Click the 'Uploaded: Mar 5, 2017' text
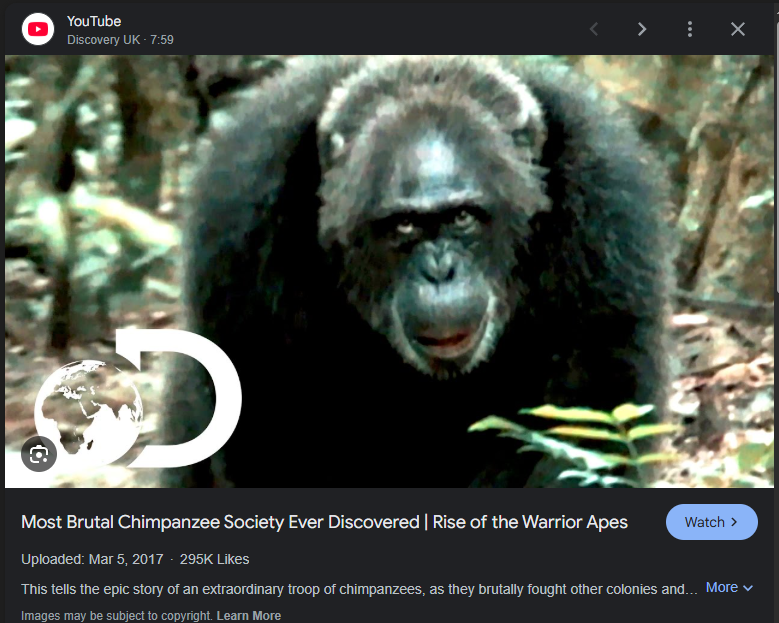 point(92,559)
